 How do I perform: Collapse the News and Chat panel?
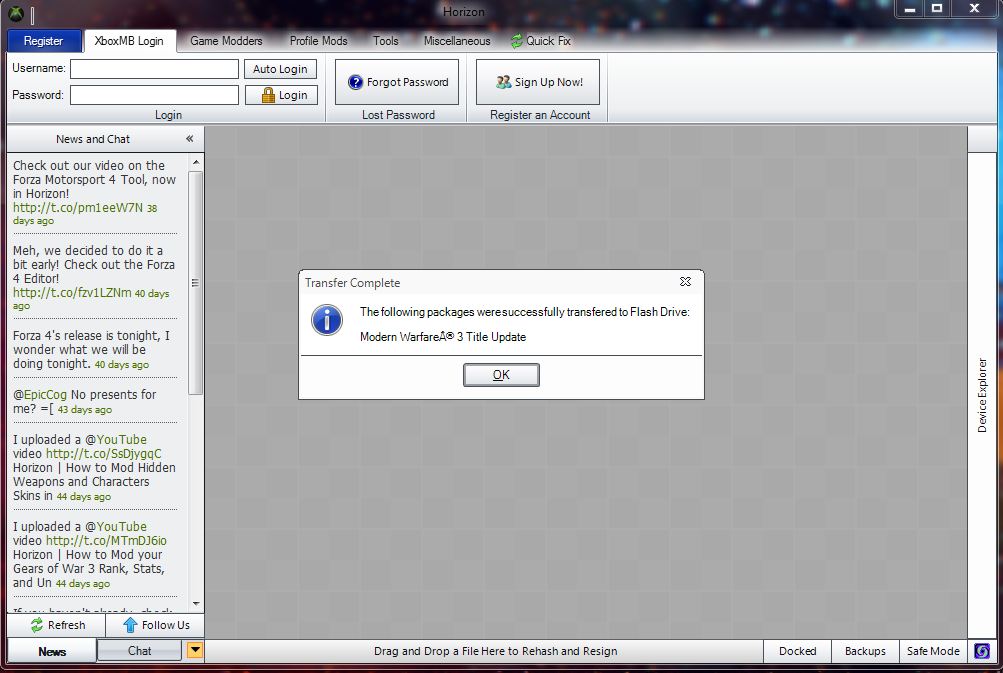189,139
